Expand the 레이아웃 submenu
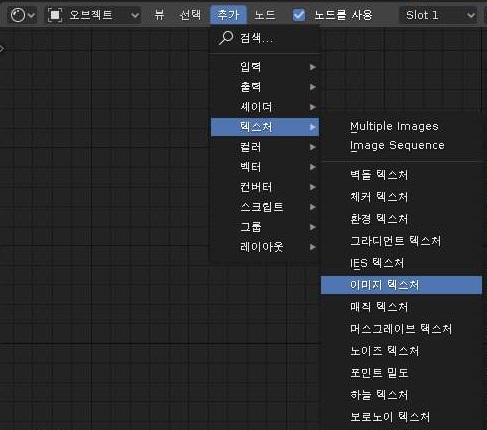This screenshot has height=430, width=487. [x=265, y=247]
